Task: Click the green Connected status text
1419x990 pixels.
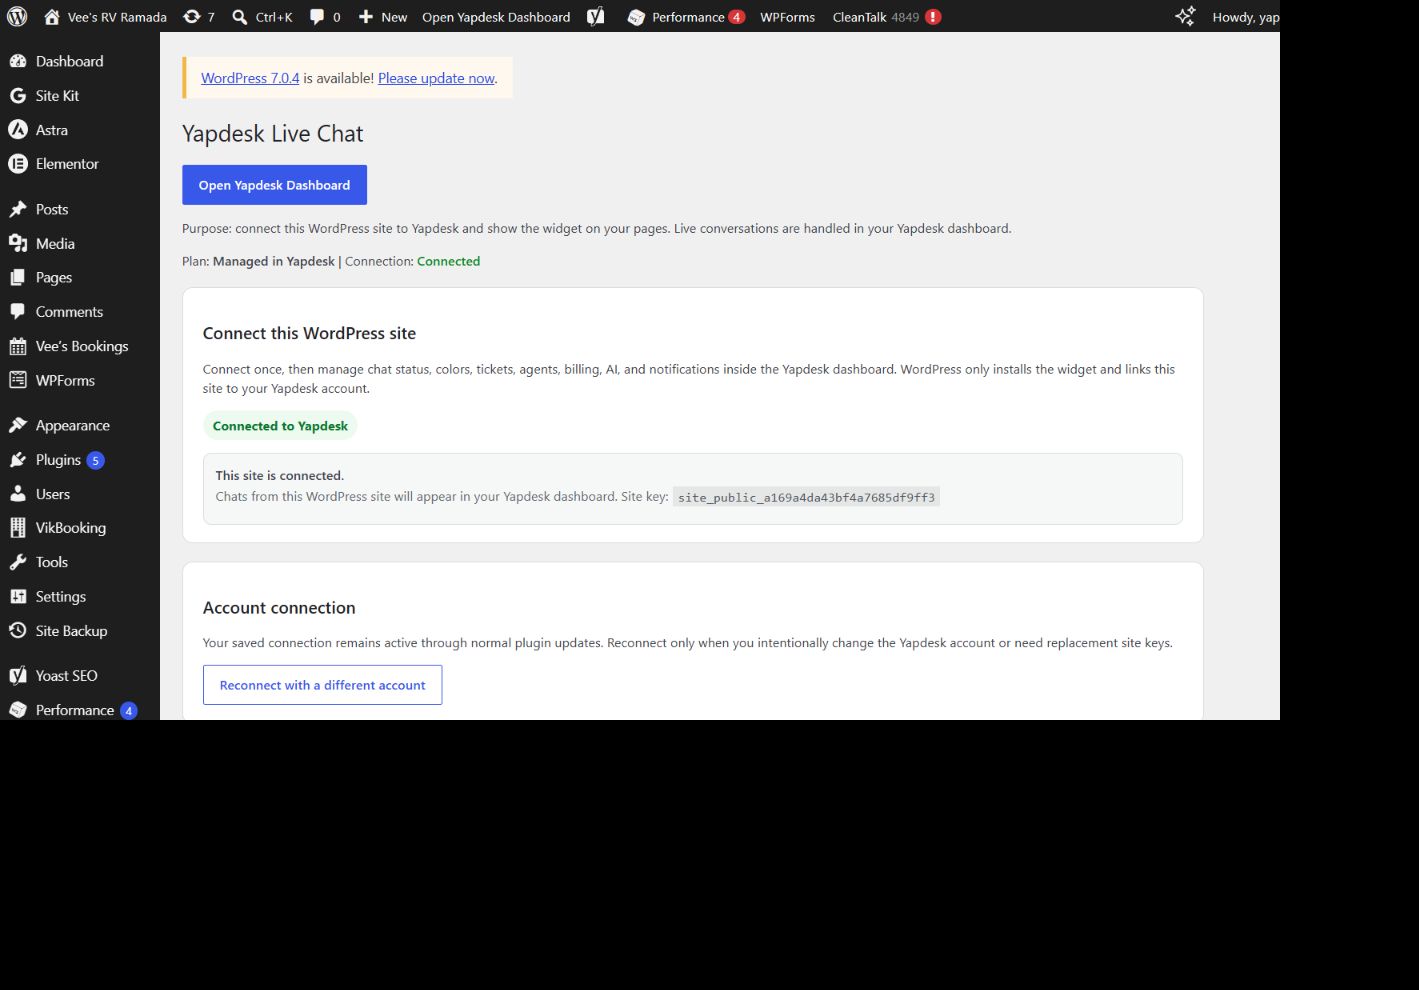Action: pyautogui.click(x=448, y=261)
